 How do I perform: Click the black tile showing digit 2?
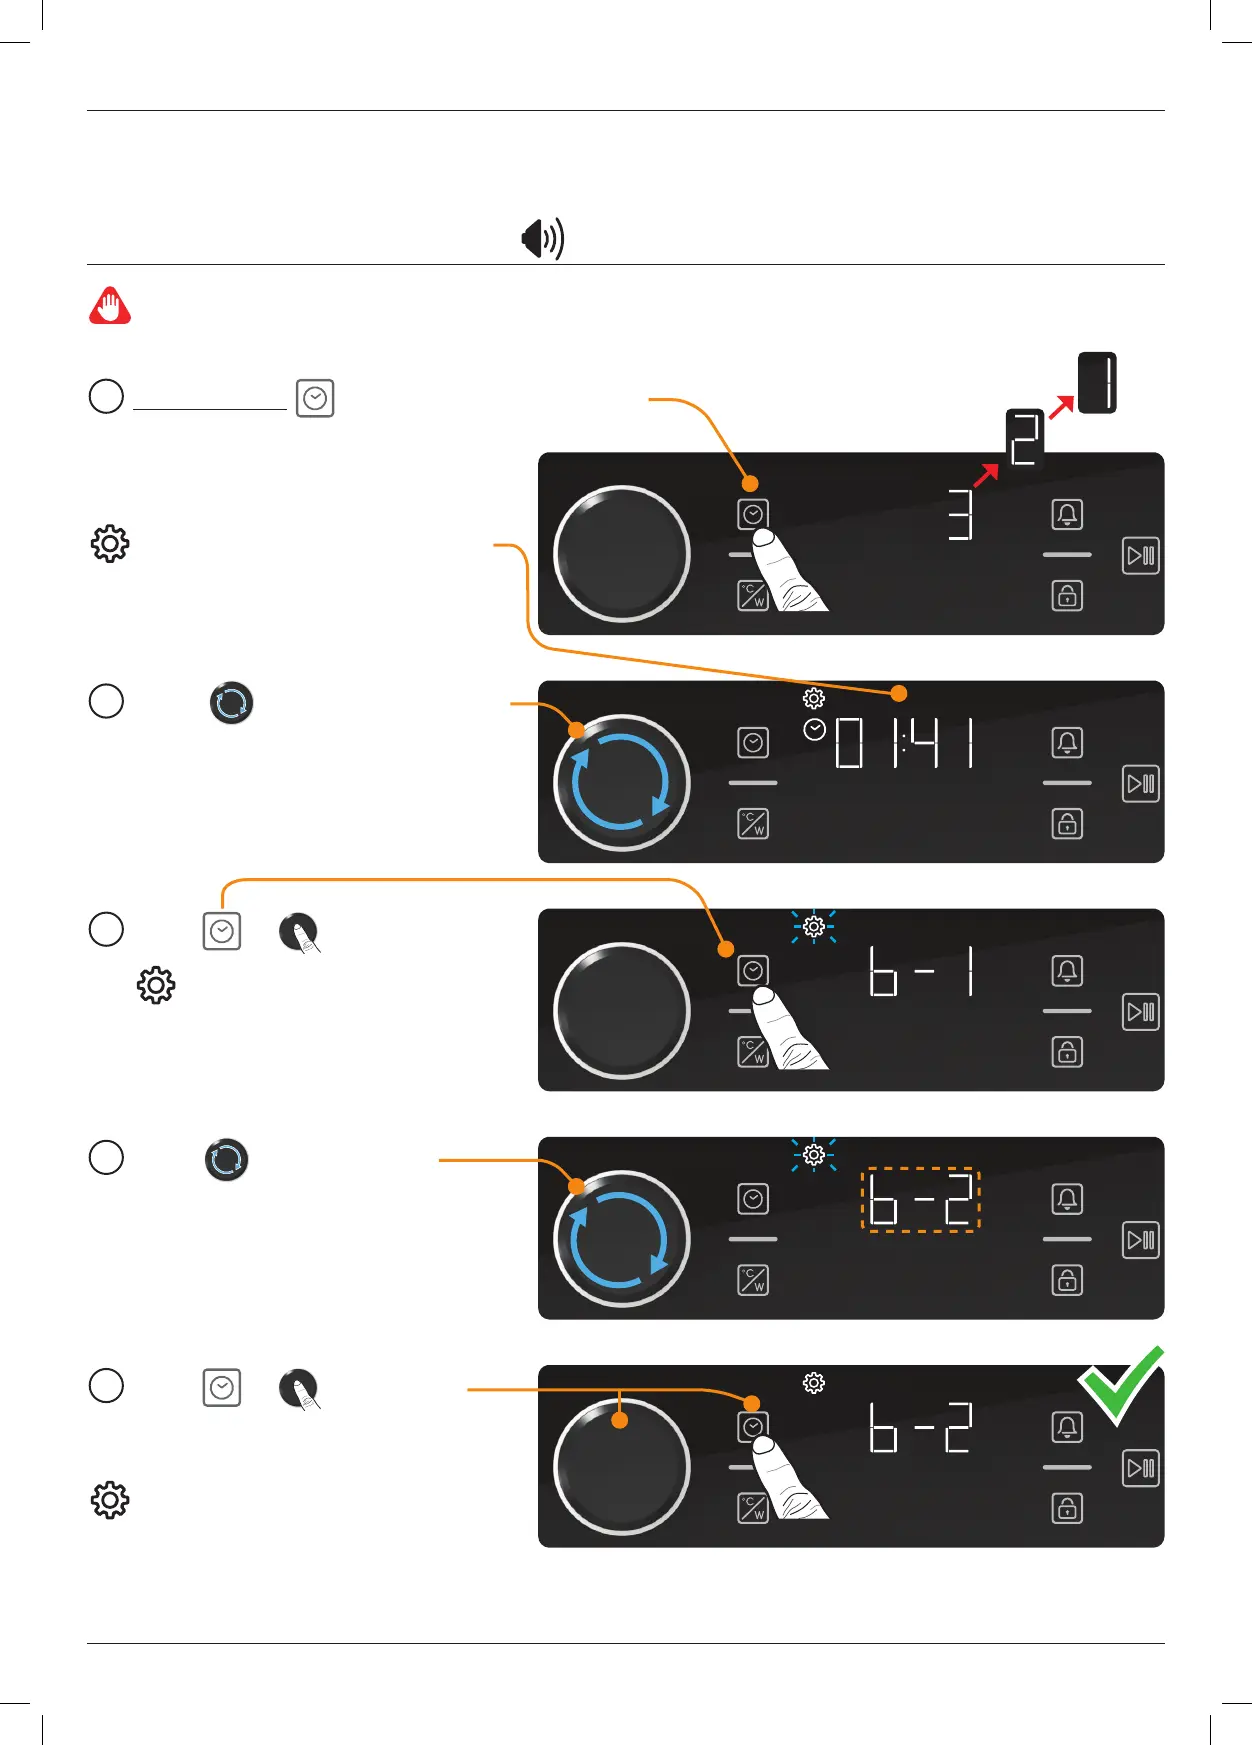pyautogui.click(x=1025, y=439)
